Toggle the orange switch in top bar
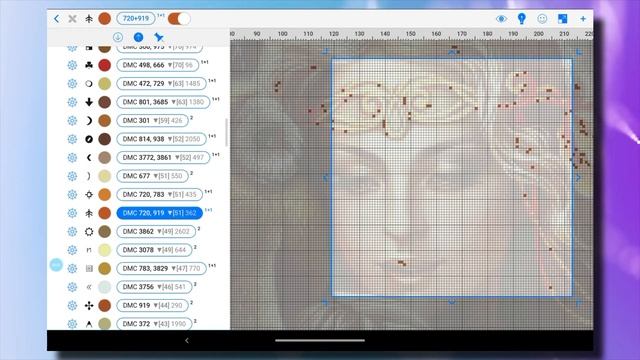 [x=179, y=18]
